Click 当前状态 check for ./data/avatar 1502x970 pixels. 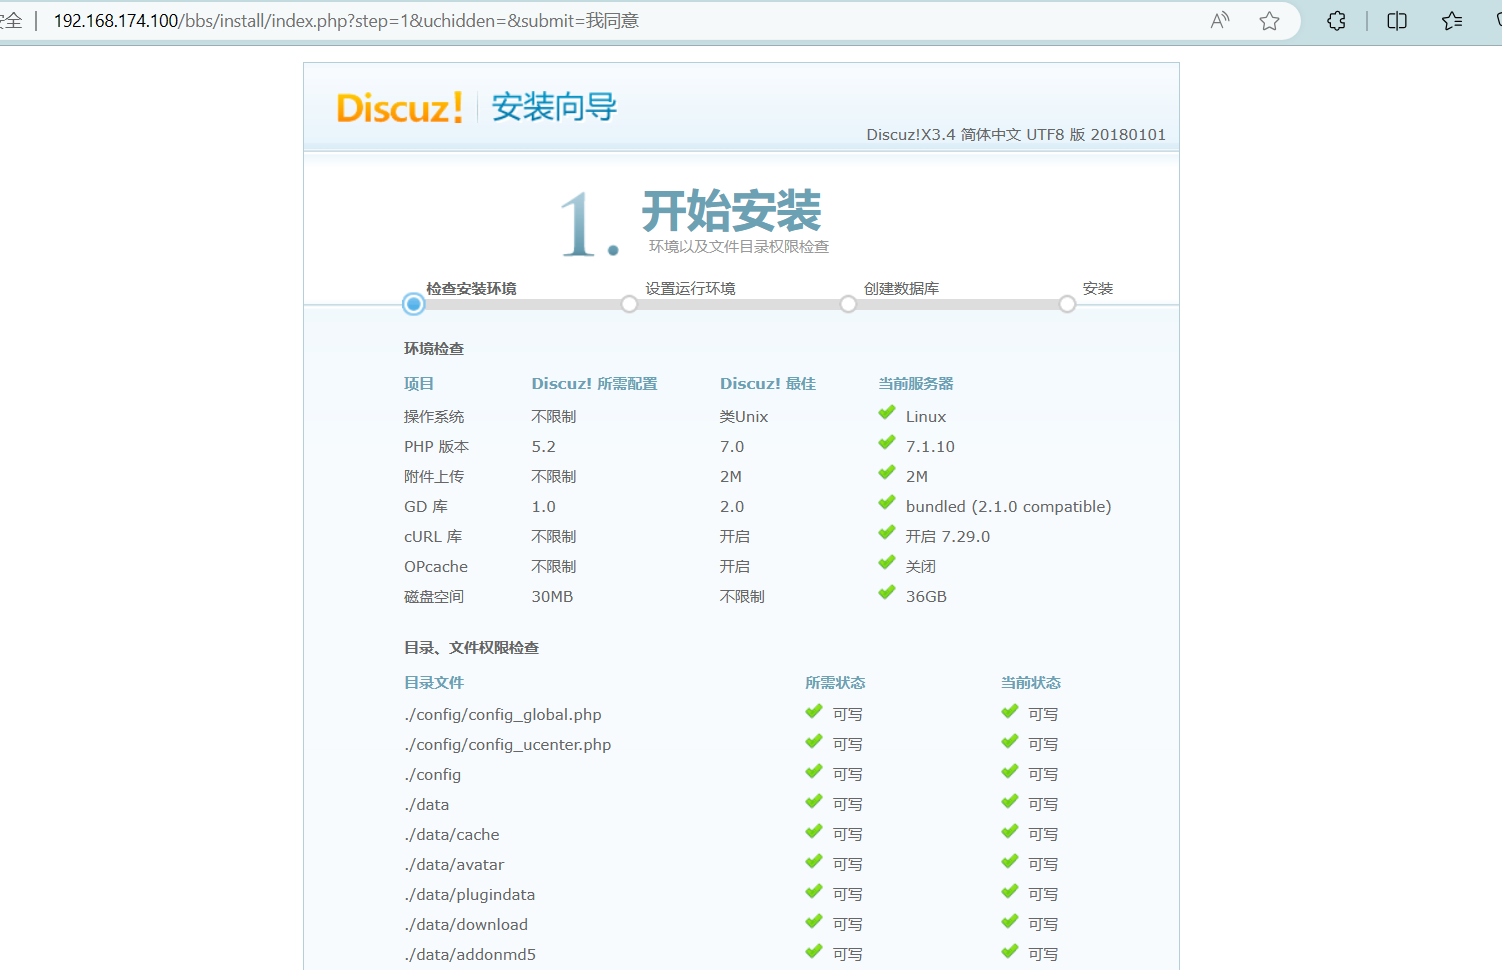[x=1010, y=862]
